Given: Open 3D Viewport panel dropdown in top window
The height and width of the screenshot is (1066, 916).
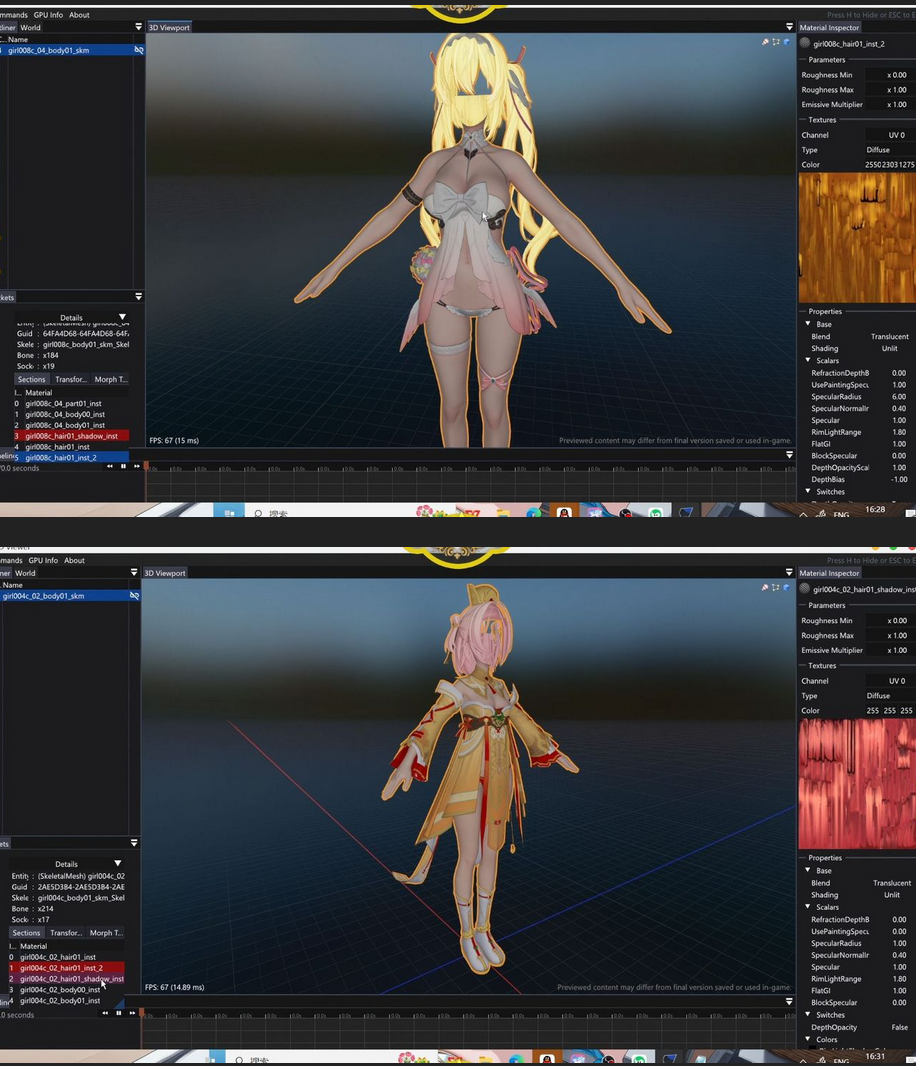Looking at the screenshot, I should 789,27.
